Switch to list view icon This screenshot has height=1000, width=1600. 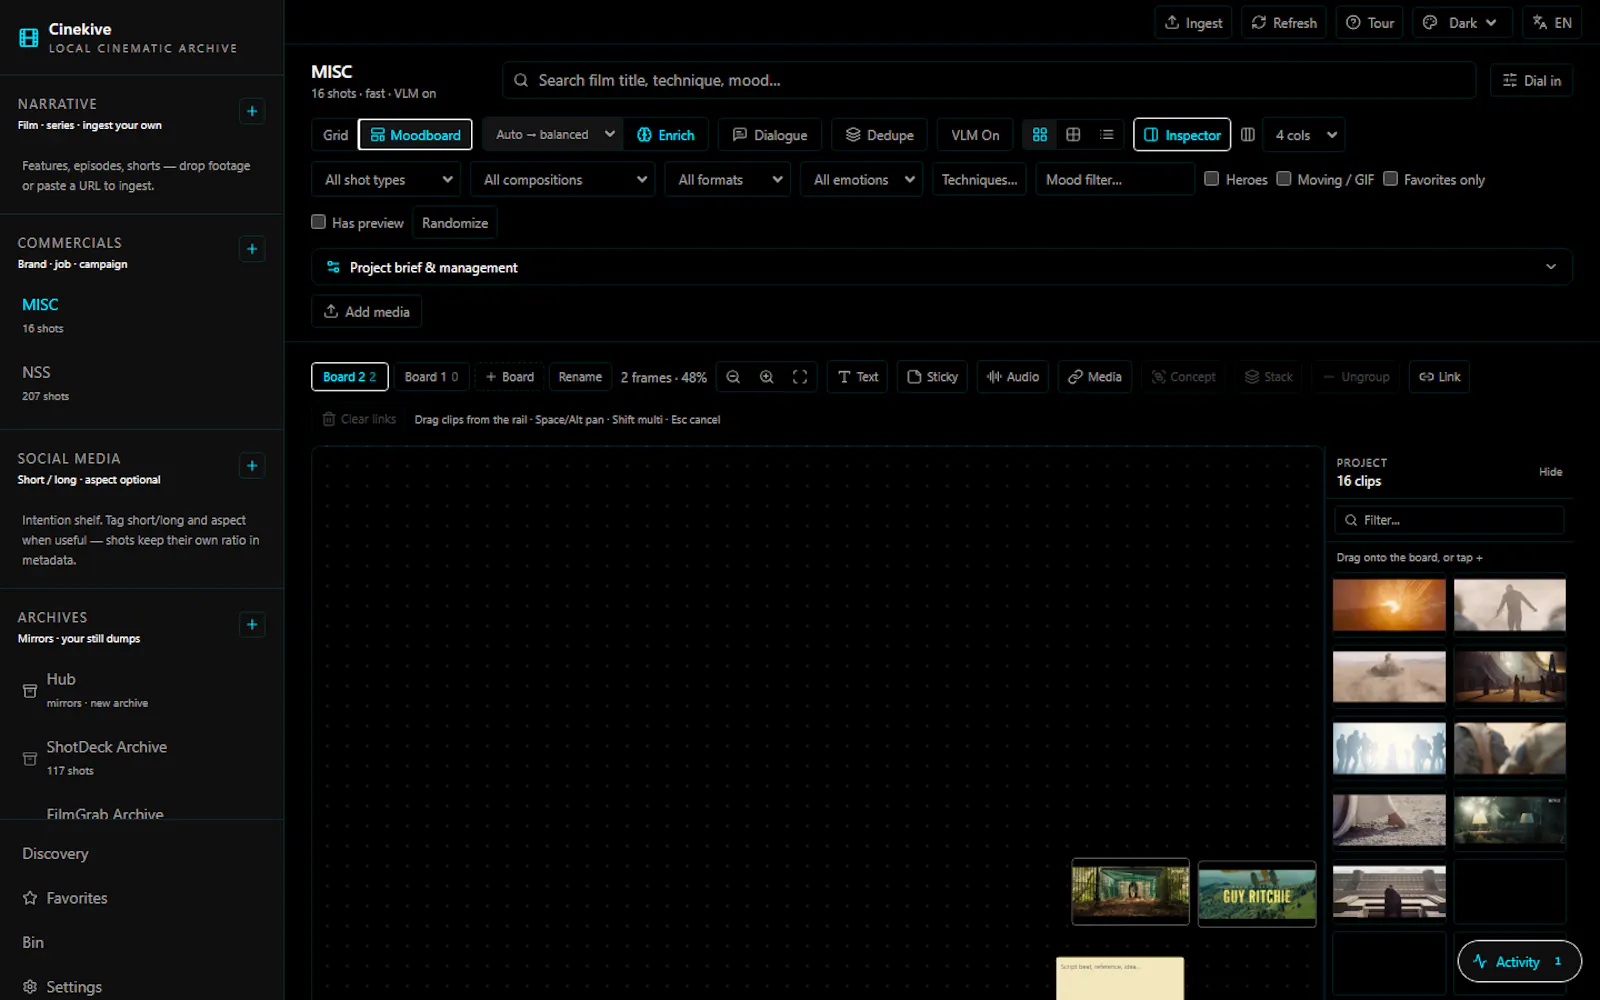(x=1106, y=135)
